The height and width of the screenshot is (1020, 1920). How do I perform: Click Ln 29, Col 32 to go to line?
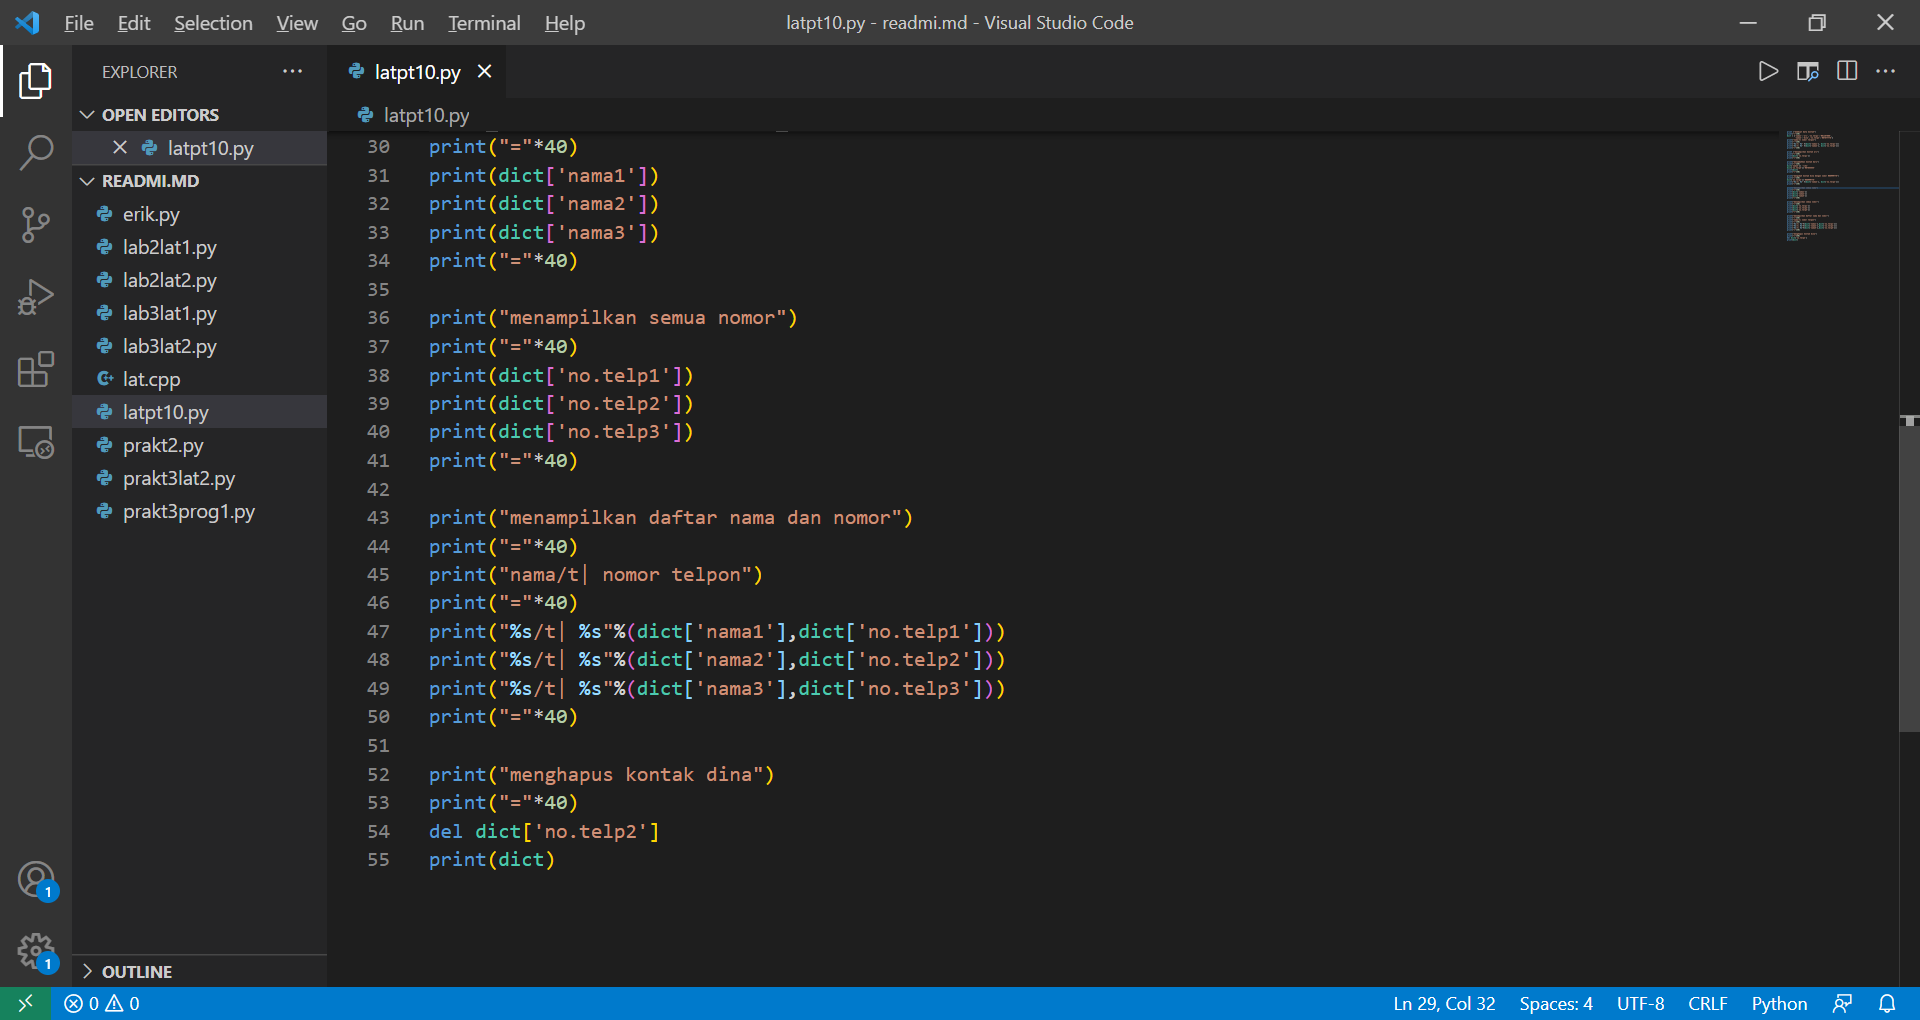(x=1443, y=1003)
